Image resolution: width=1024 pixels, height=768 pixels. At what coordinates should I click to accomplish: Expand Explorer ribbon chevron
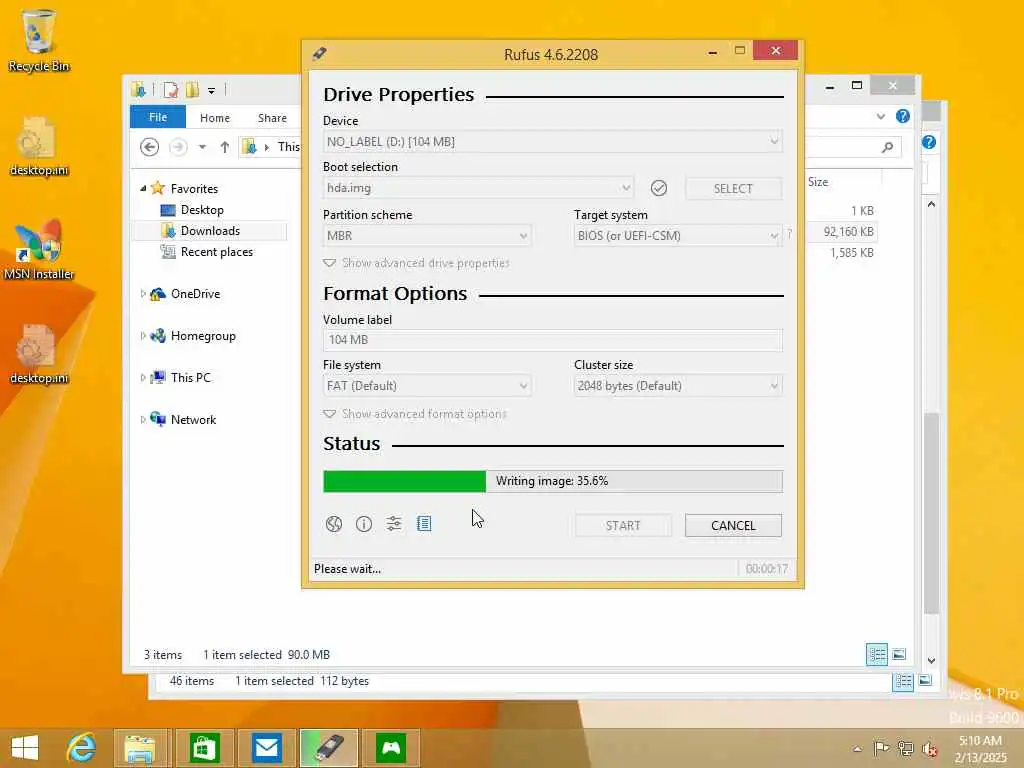881,116
